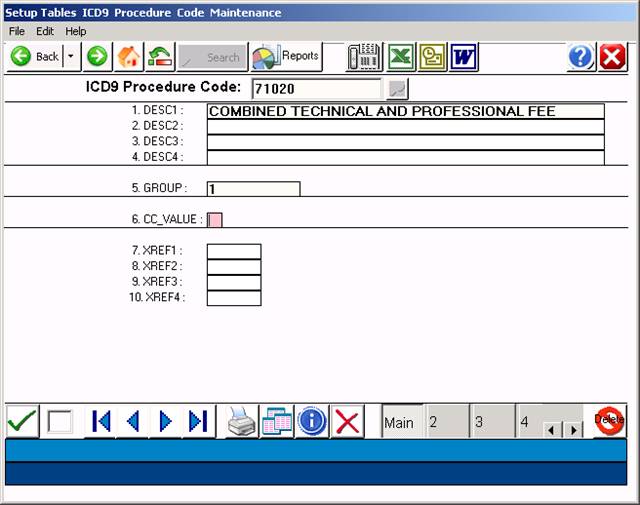Jump to the first record

point(101,421)
